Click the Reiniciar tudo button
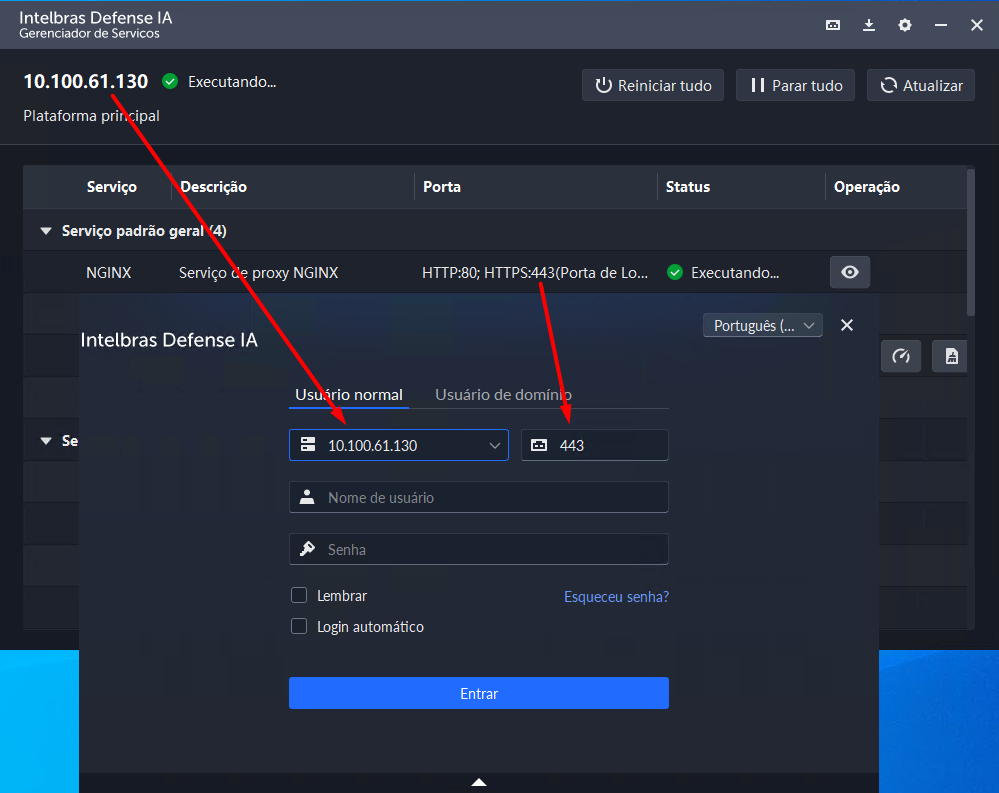 click(x=653, y=85)
